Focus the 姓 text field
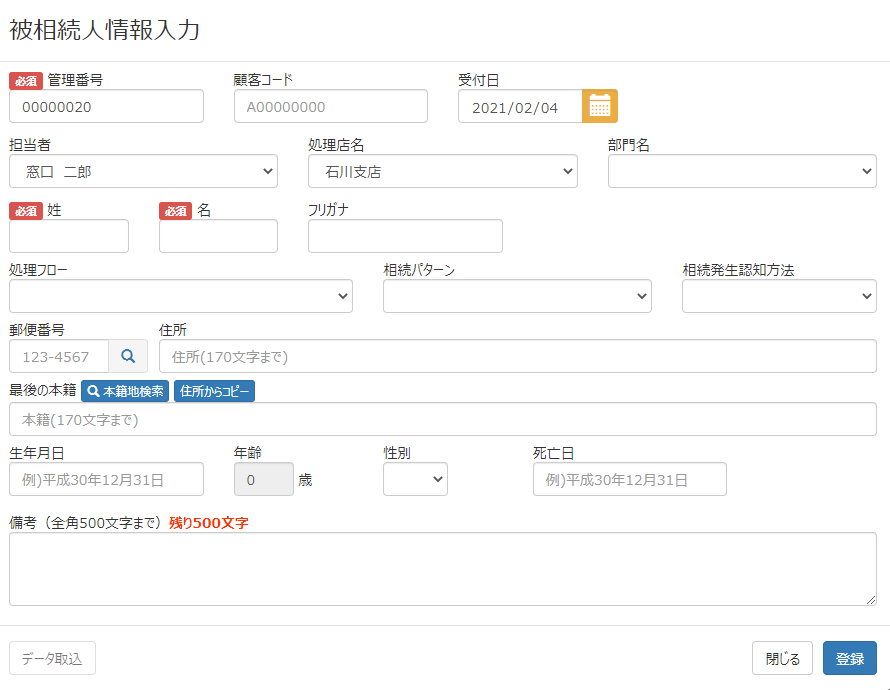 [69, 236]
